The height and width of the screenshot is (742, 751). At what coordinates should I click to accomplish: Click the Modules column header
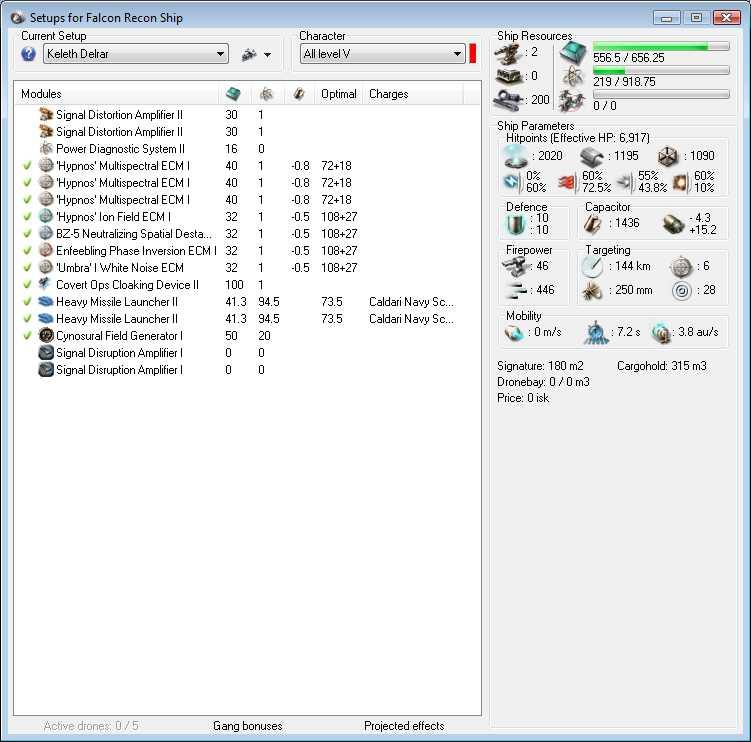[118, 94]
